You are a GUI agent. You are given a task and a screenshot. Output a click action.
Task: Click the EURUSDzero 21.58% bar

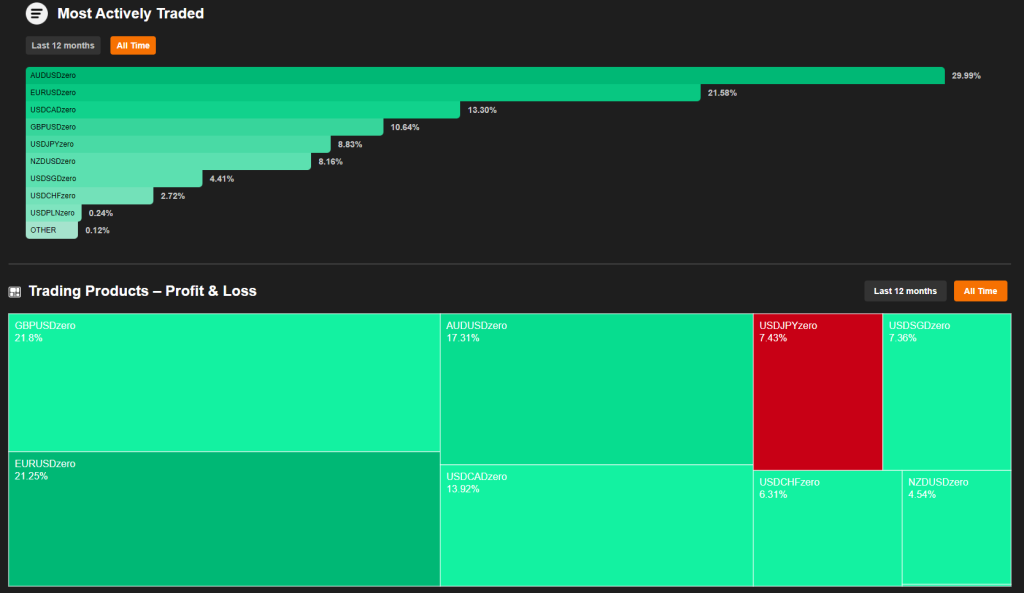363,93
